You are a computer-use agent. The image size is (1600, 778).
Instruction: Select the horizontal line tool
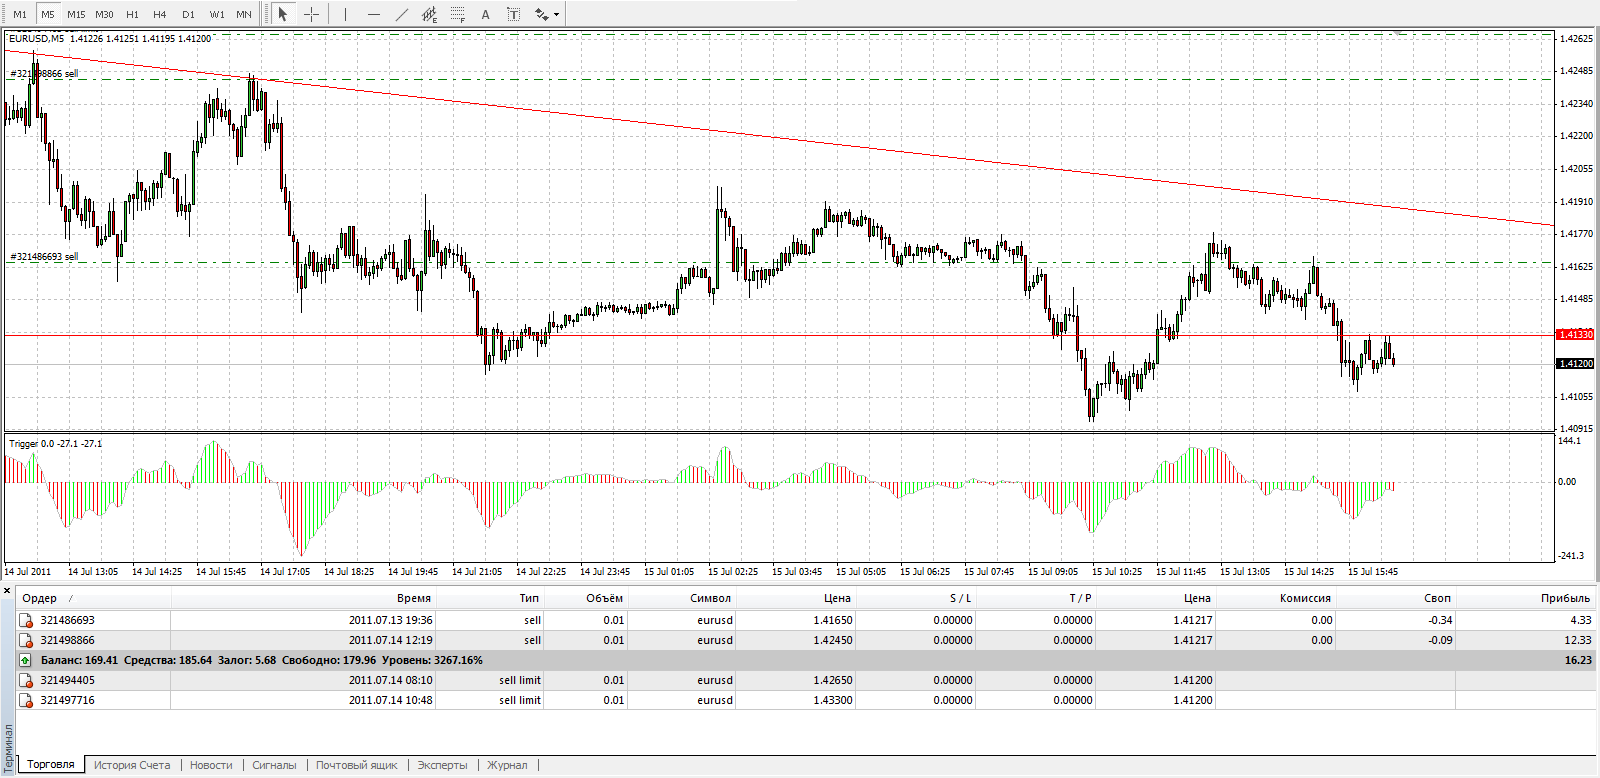coord(373,14)
